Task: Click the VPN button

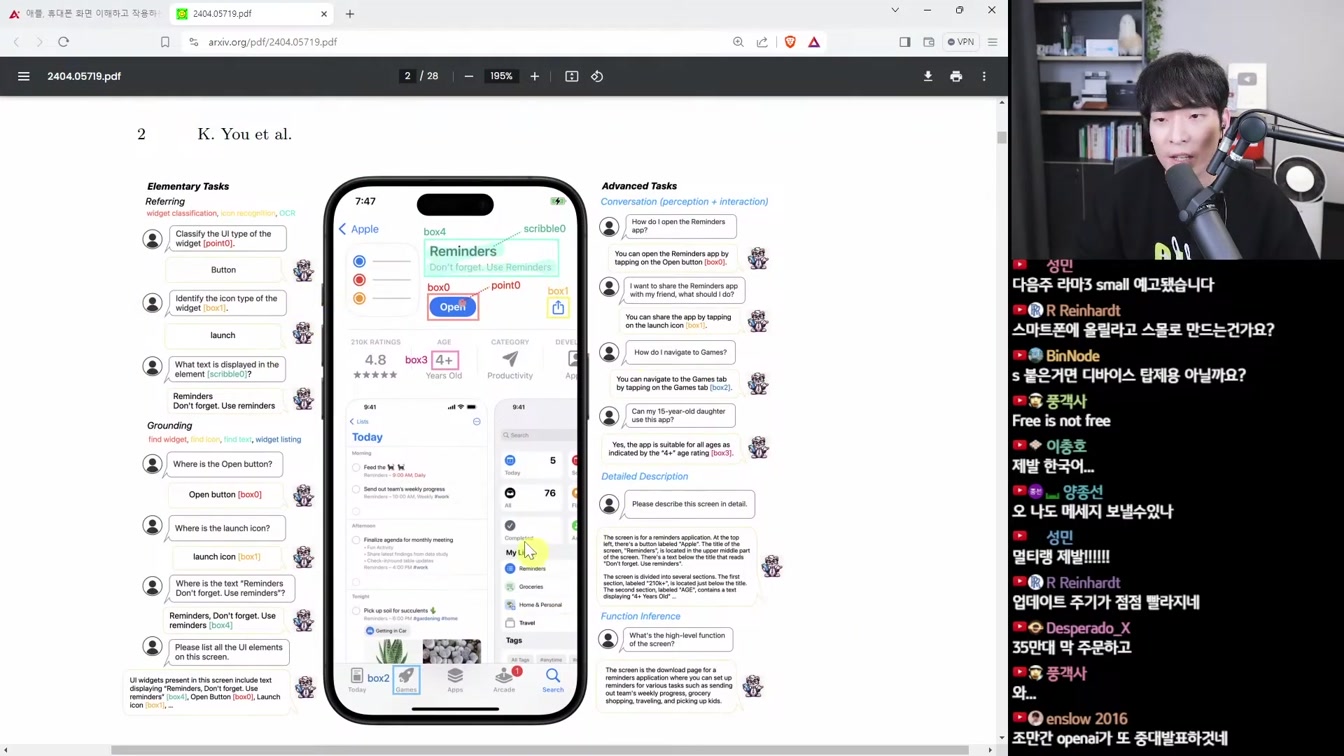Action: (x=961, y=42)
